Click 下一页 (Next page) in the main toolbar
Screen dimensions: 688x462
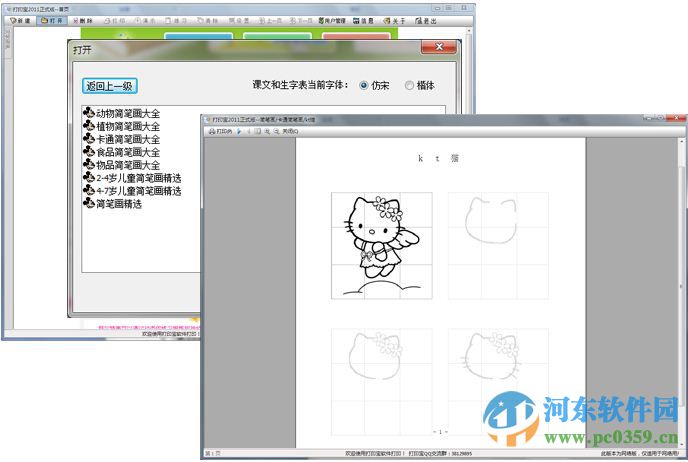pos(301,21)
